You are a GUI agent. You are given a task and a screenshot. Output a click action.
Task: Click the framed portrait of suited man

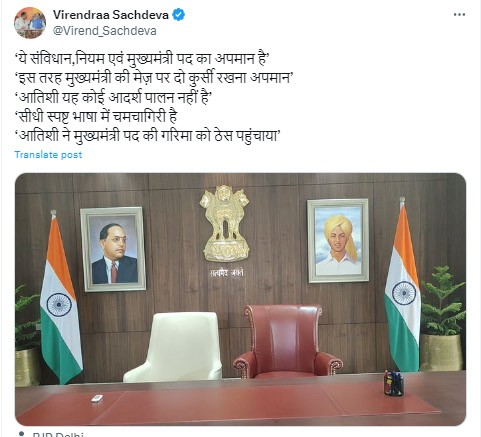pyautogui.click(x=113, y=249)
